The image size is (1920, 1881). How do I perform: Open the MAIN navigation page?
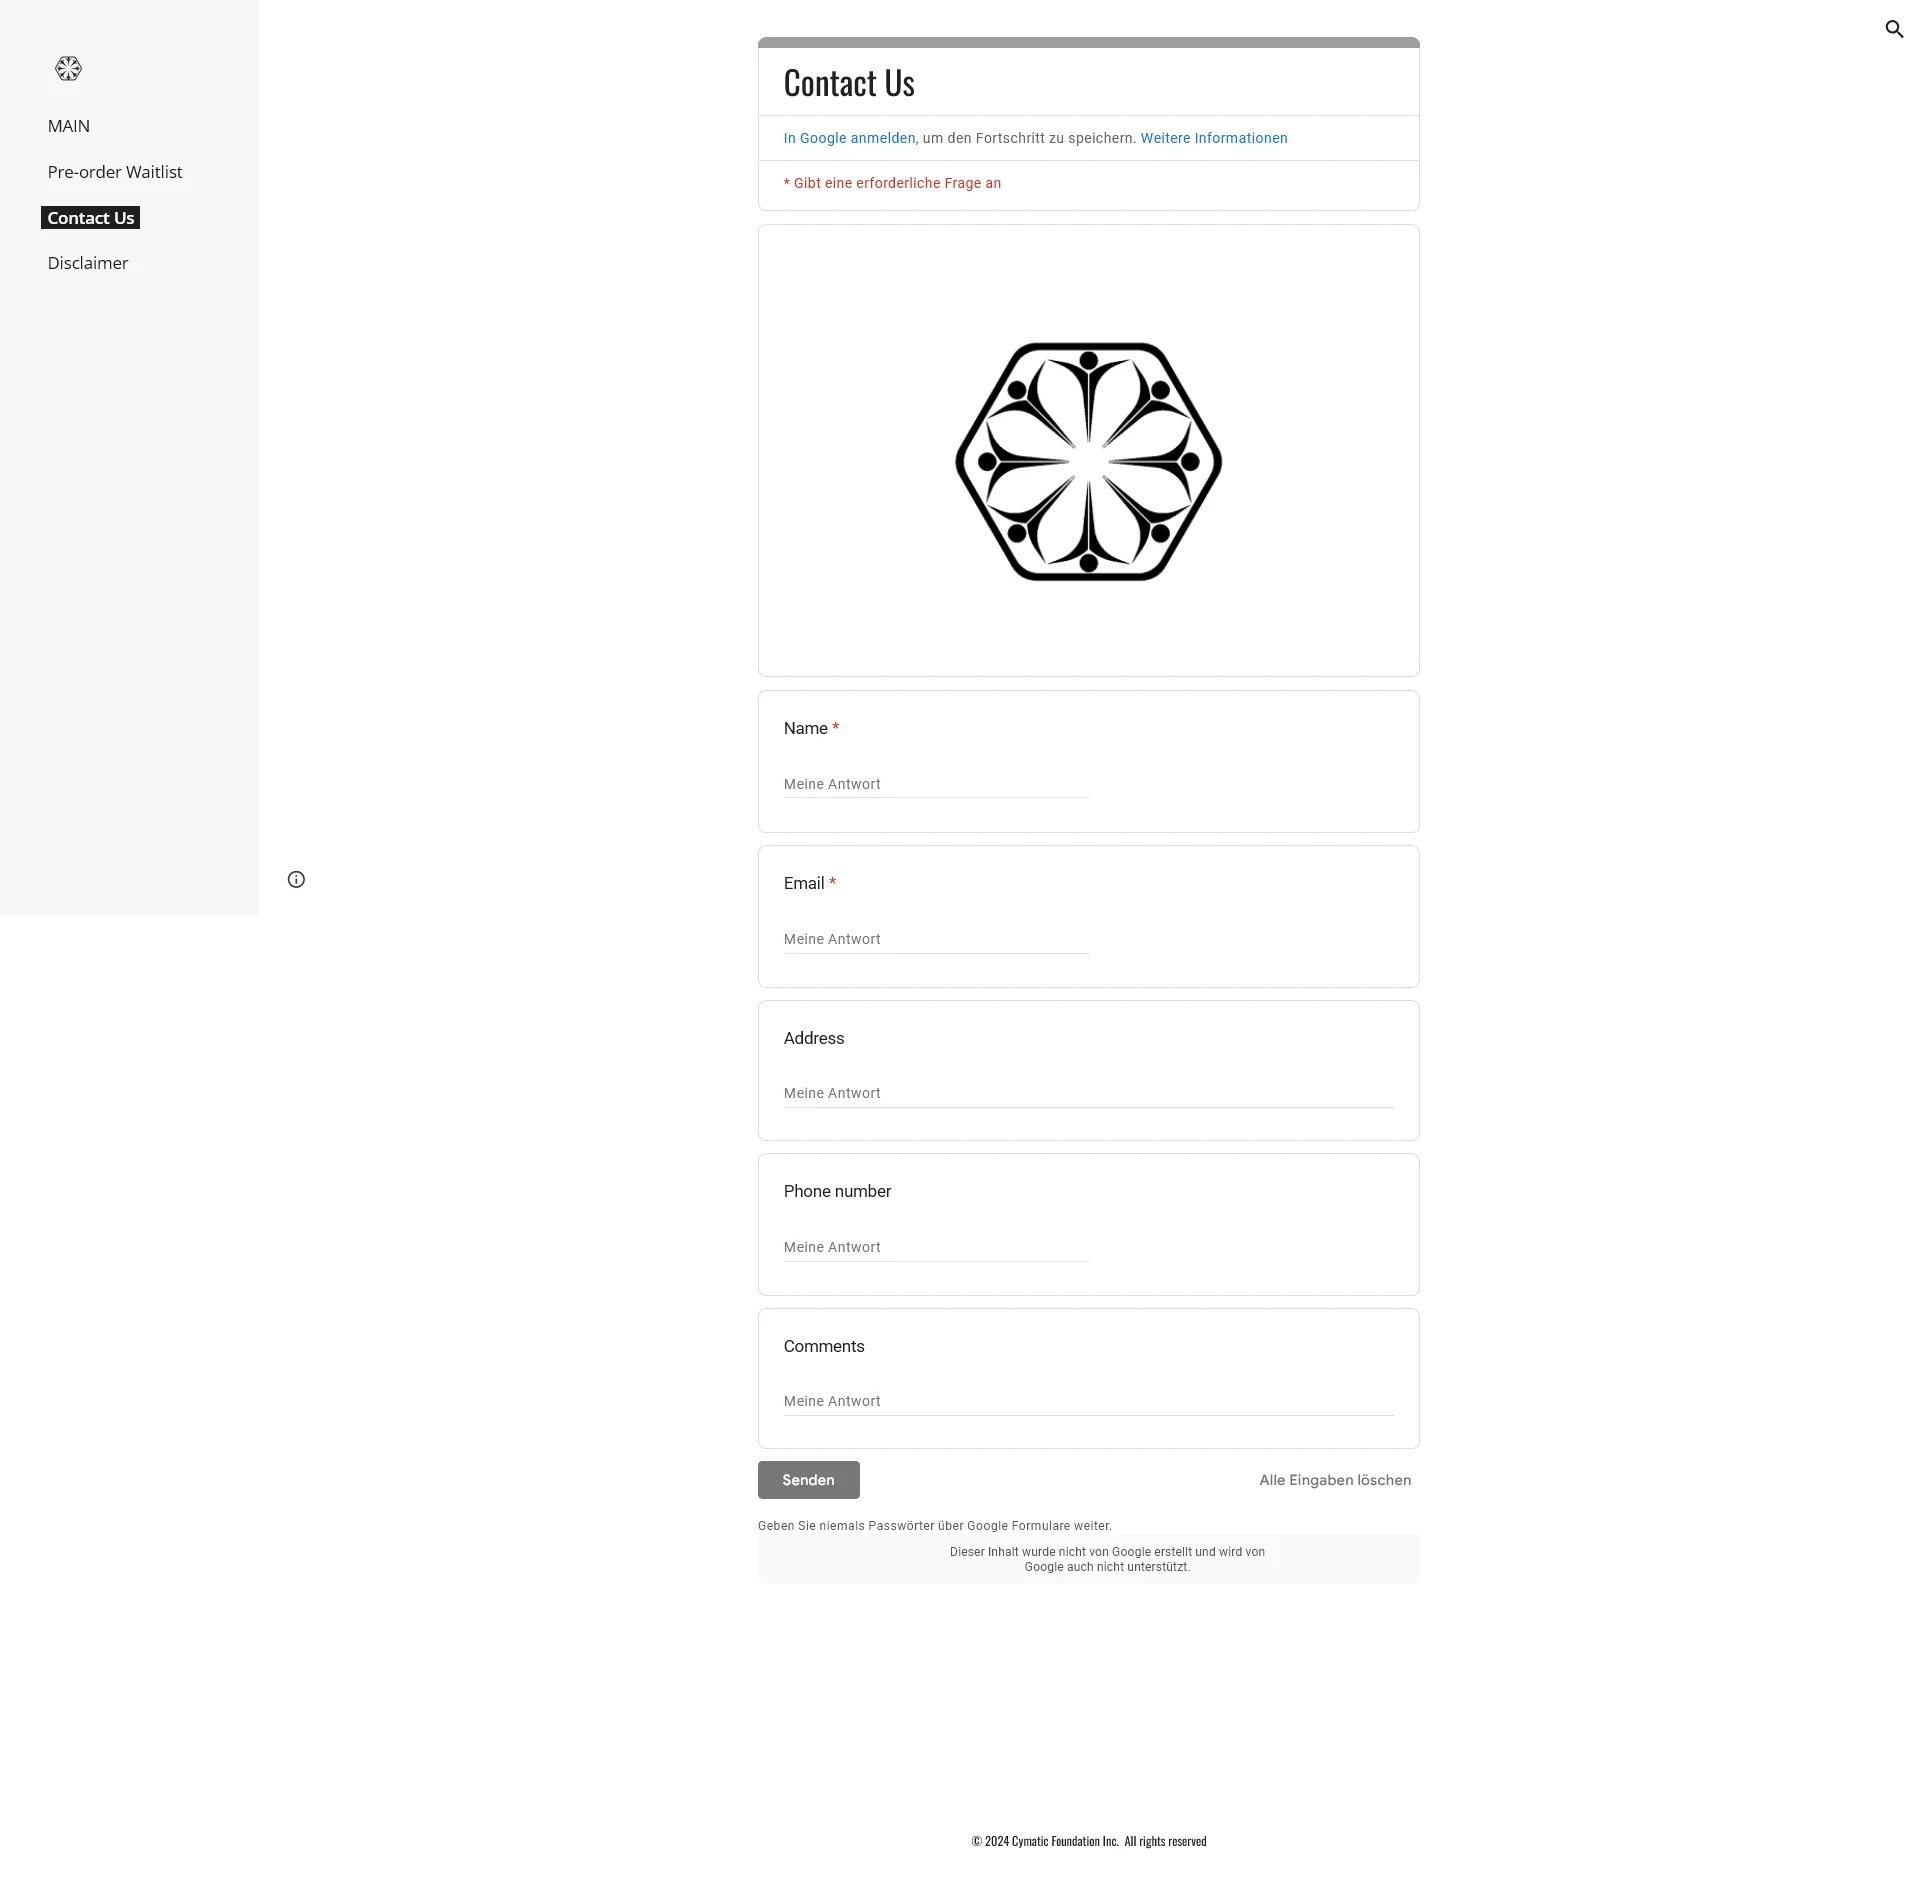tap(68, 126)
